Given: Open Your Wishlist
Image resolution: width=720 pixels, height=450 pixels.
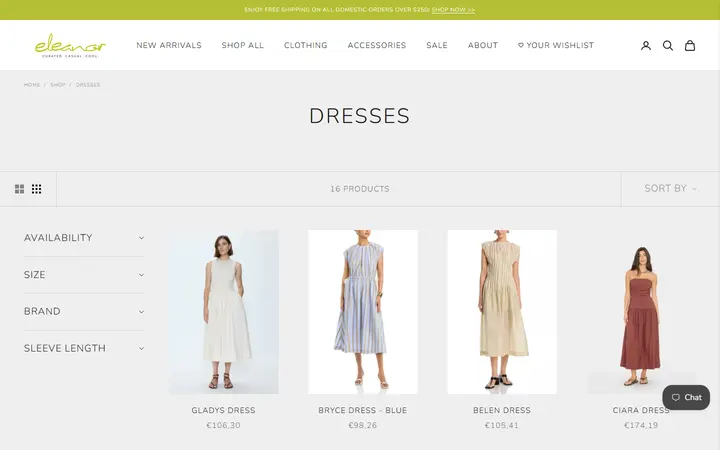Looking at the screenshot, I should (556, 45).
